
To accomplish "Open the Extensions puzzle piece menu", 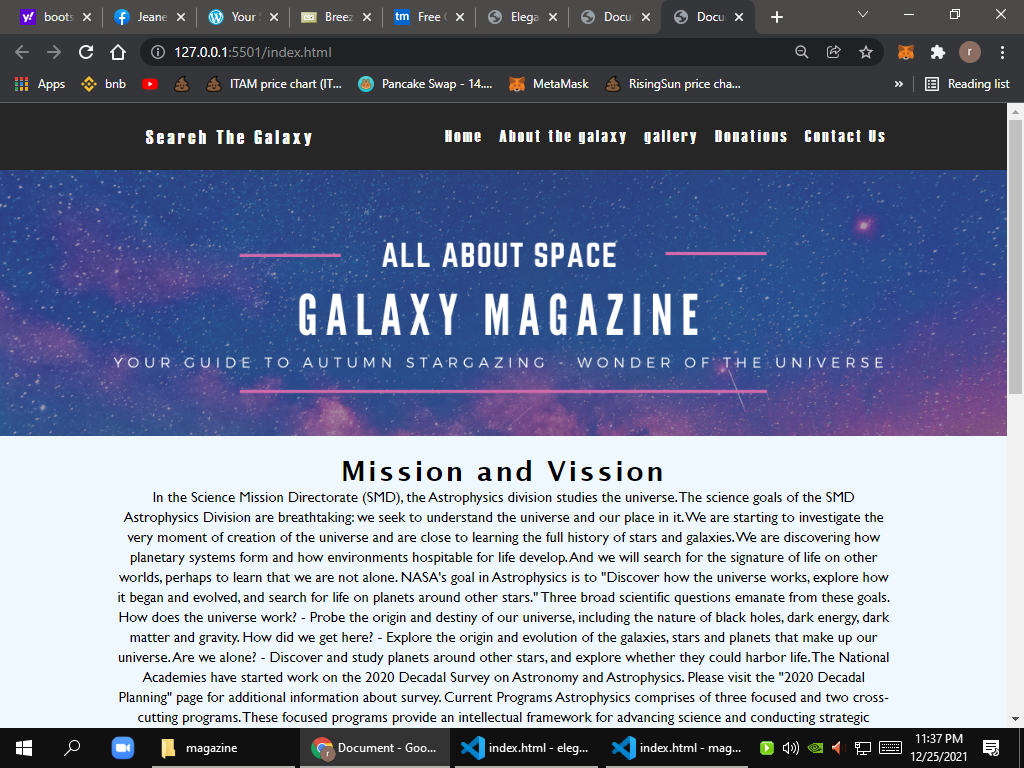I will [x=937, y=52].
